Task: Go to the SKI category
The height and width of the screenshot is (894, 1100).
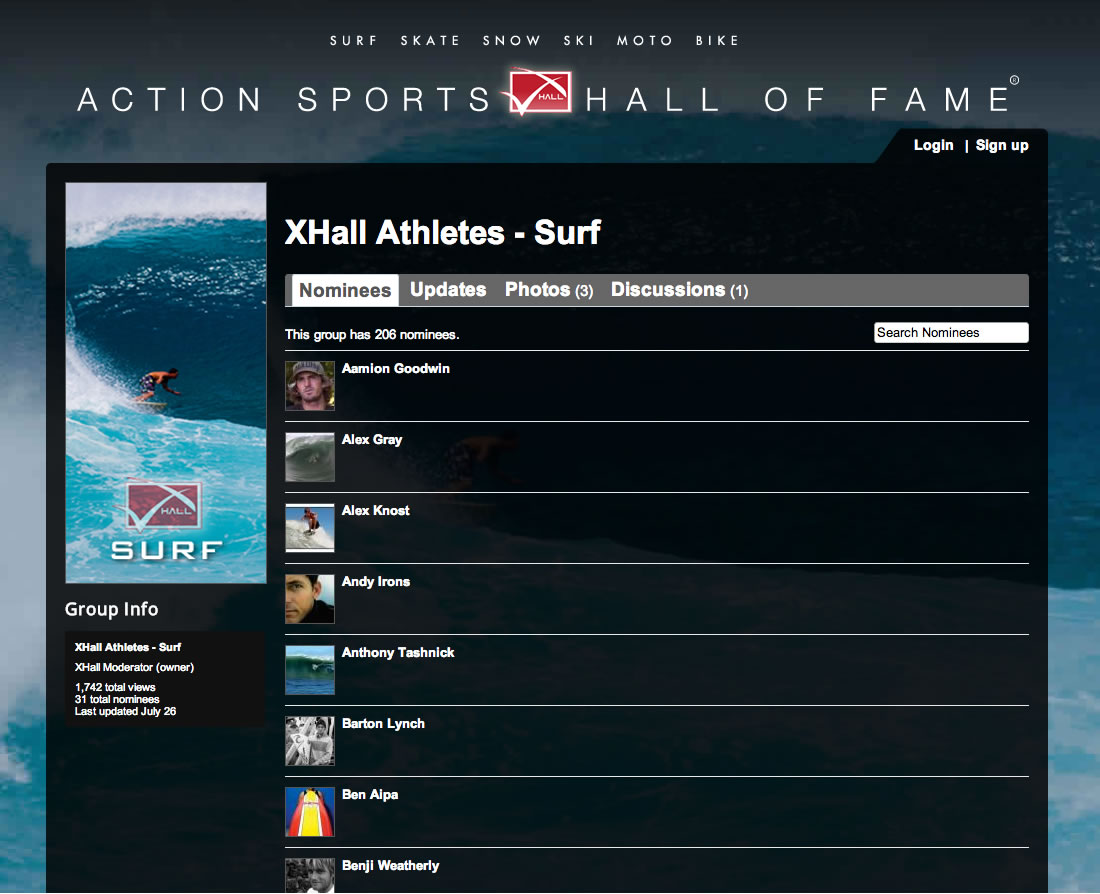Action: pos(579,41)
